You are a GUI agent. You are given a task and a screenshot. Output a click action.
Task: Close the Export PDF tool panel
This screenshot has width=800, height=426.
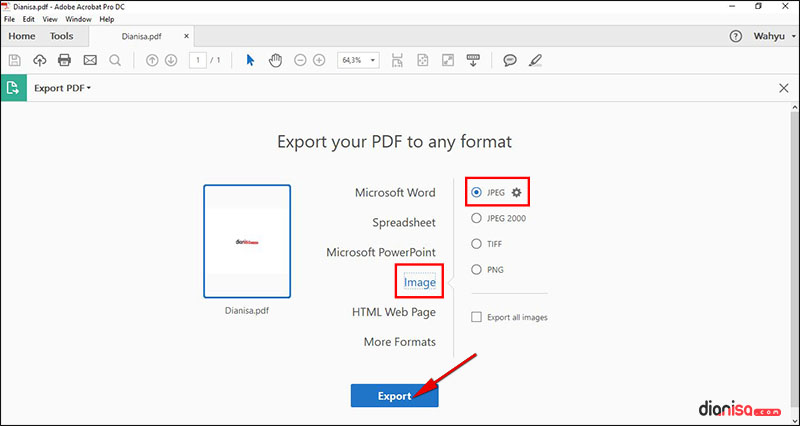[x=784, y=88]
